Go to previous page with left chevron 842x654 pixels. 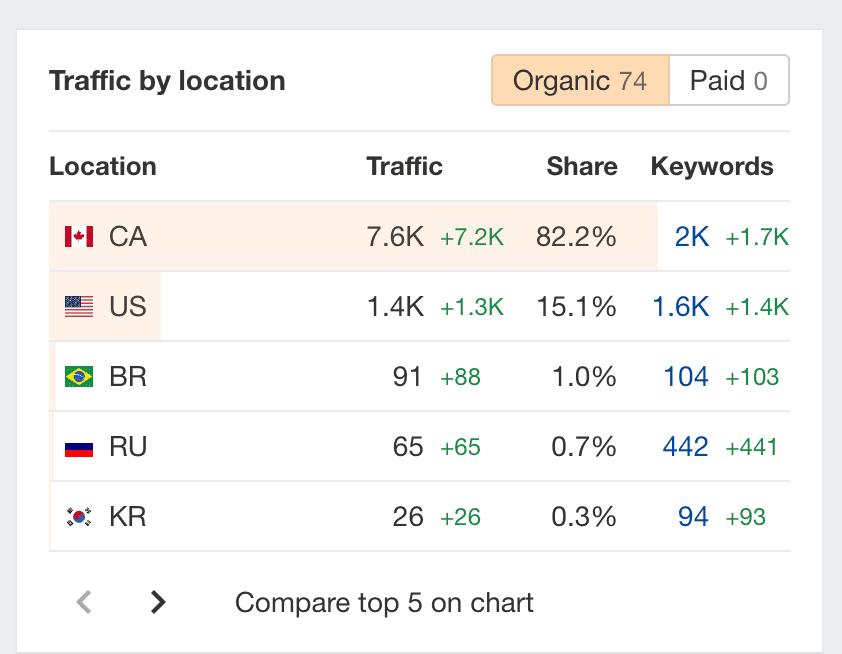(x=85, y=602)
